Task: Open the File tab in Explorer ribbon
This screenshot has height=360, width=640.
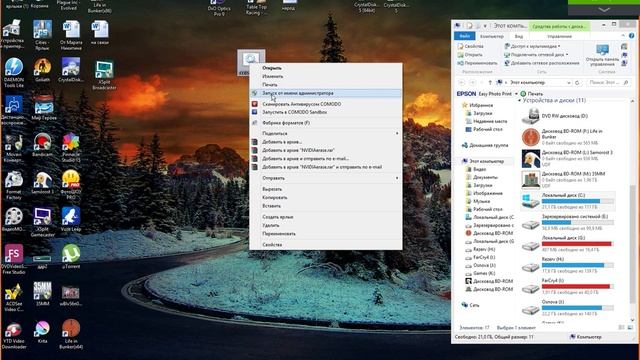Action: pyautogui.click(x=464, y=36)
